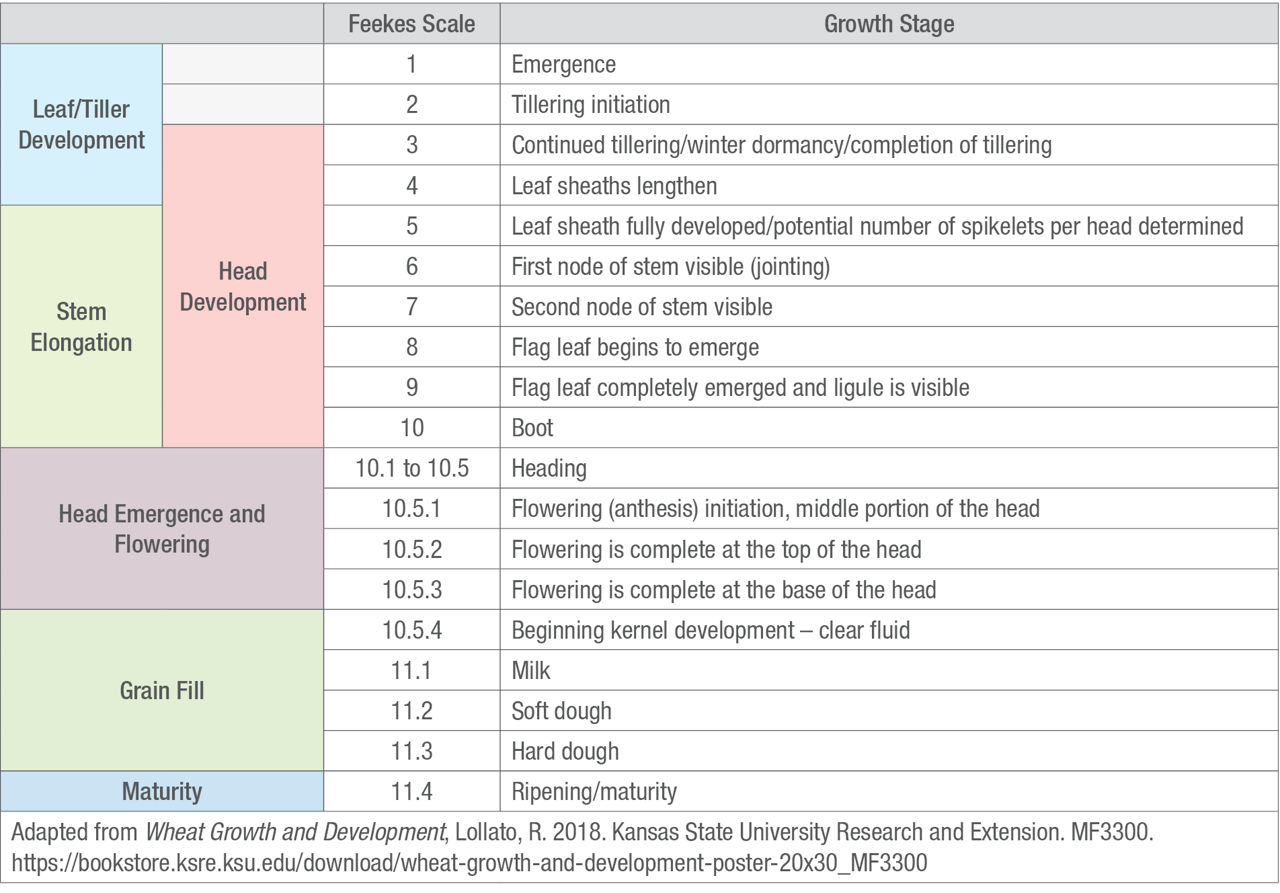Select 'Flag leaf begins to emerge' row
This screenshot has width=1280, height=893.
pos(635,348)
